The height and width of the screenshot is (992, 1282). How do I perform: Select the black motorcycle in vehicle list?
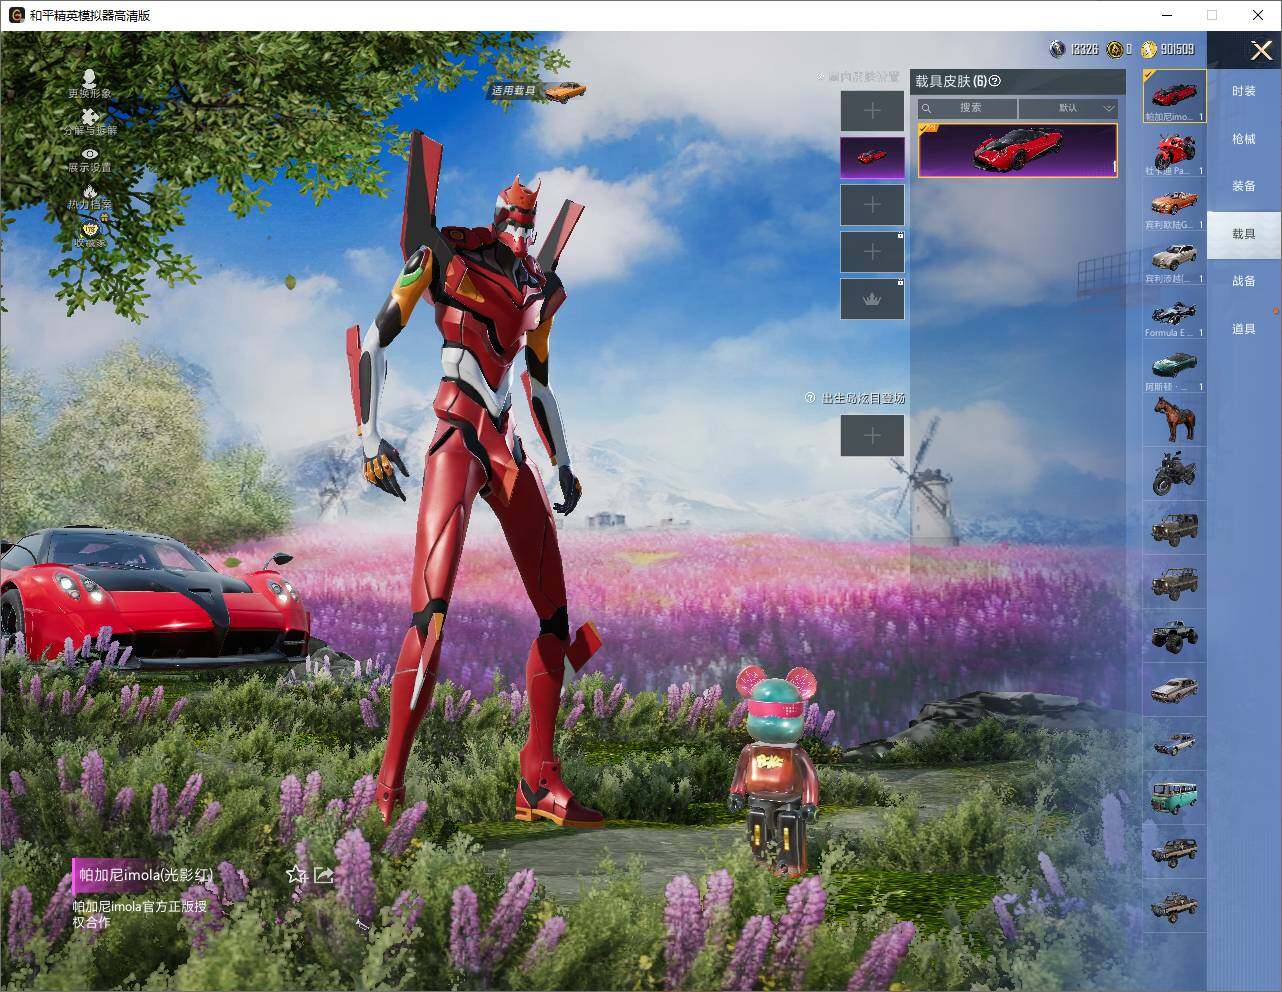click(x=1174, y=474)
